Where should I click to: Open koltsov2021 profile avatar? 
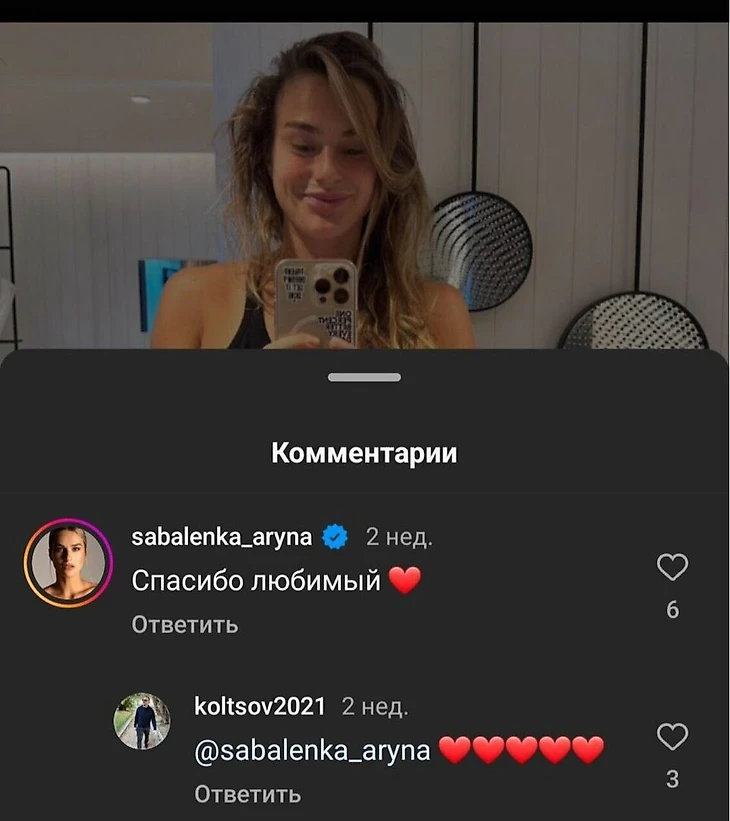point(142,721)
